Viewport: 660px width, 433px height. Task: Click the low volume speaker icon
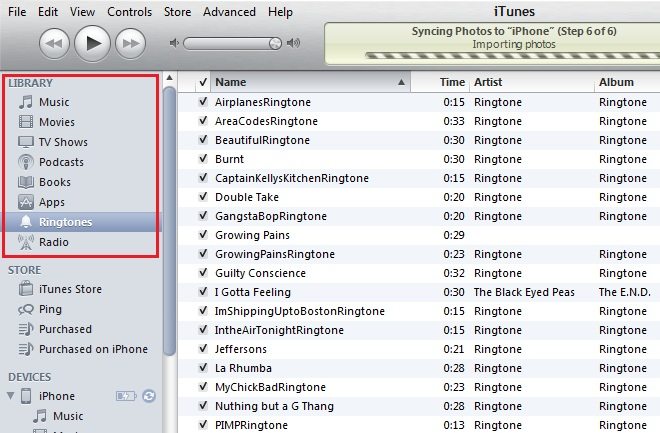[x=174, y=43]
